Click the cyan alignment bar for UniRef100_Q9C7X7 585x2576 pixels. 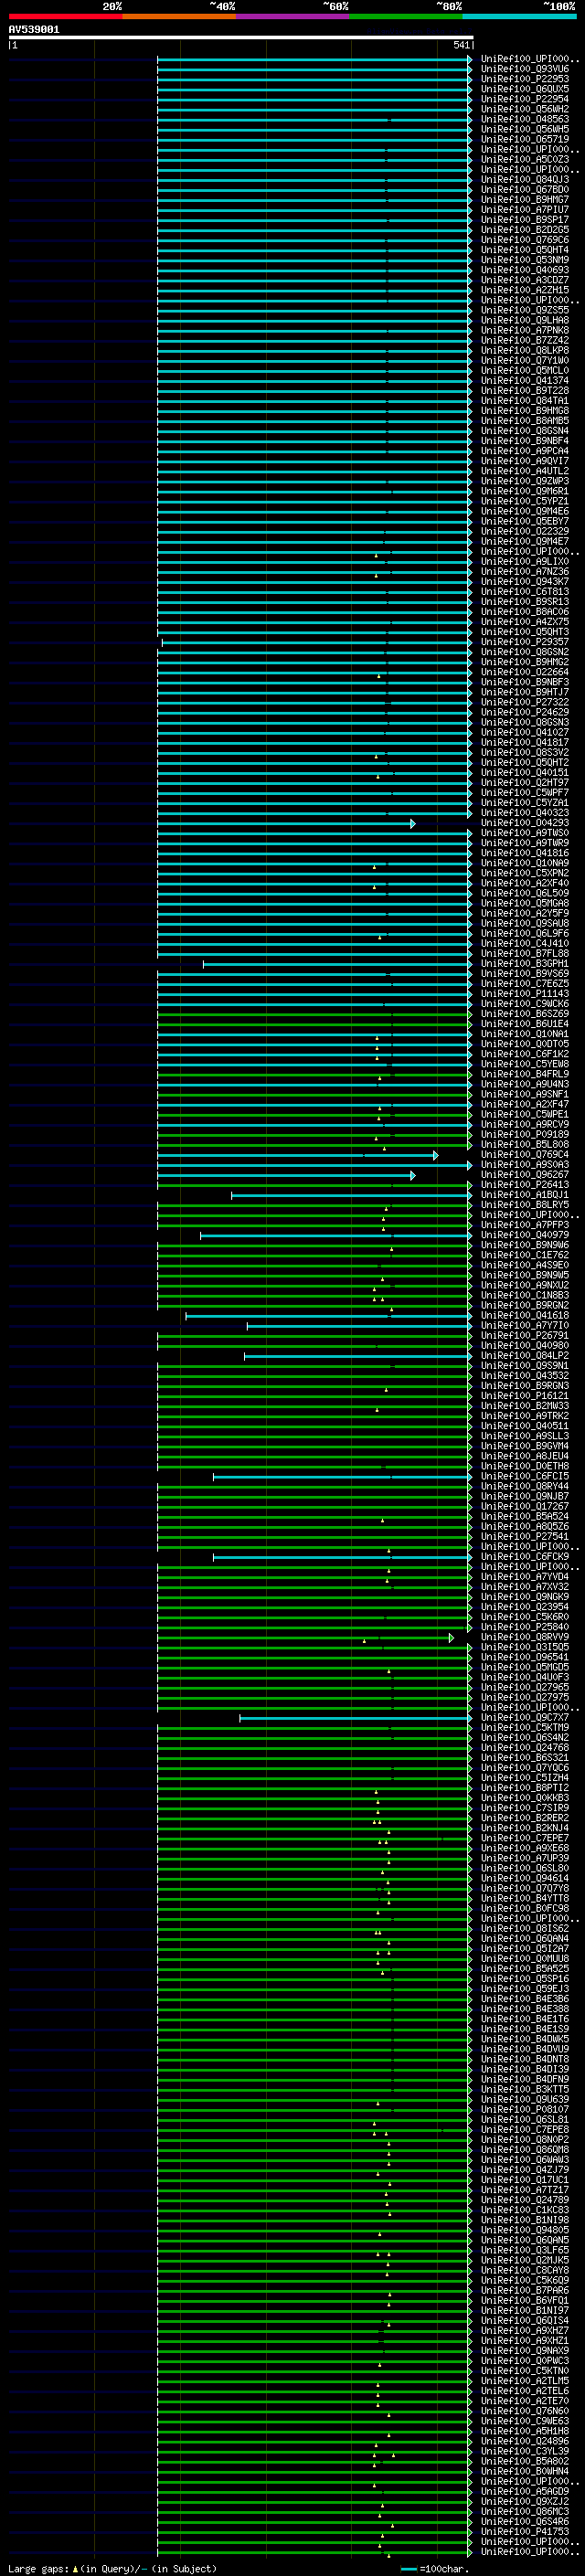pyautogui.click(x=355, y=1719)
